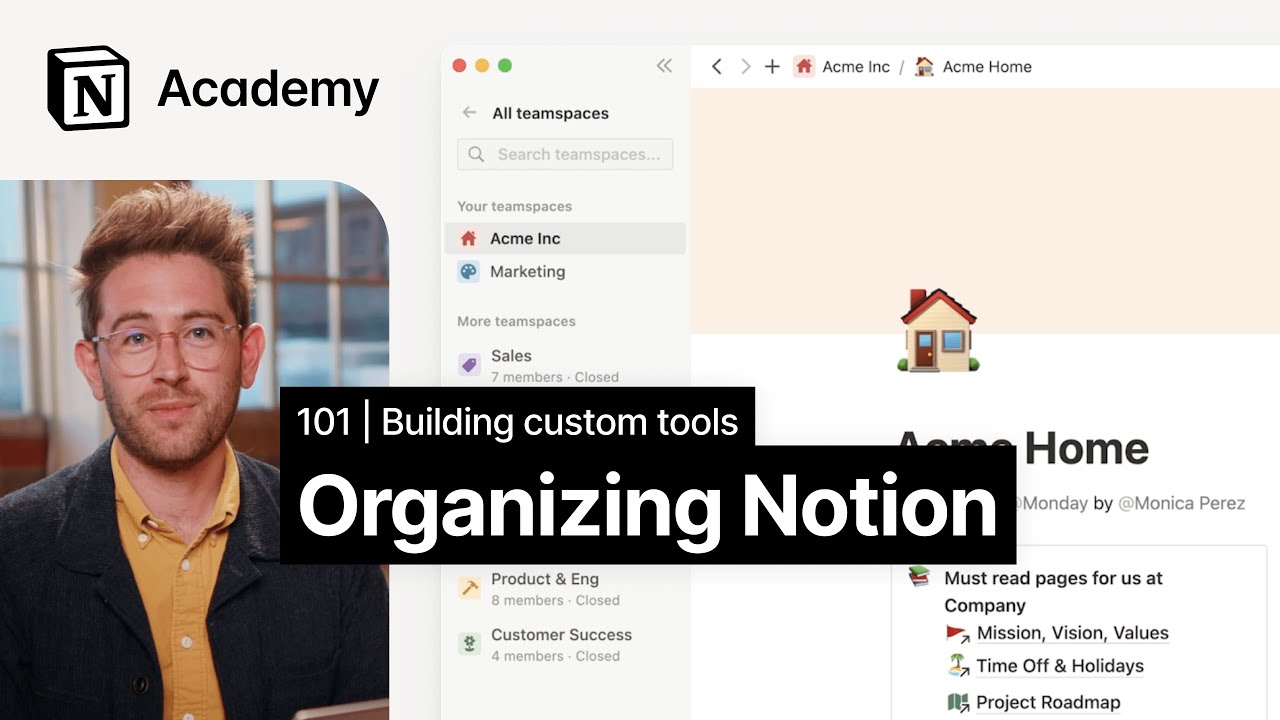
Task: Go forward using the right navigation arrow
Action: click(745, 67)
